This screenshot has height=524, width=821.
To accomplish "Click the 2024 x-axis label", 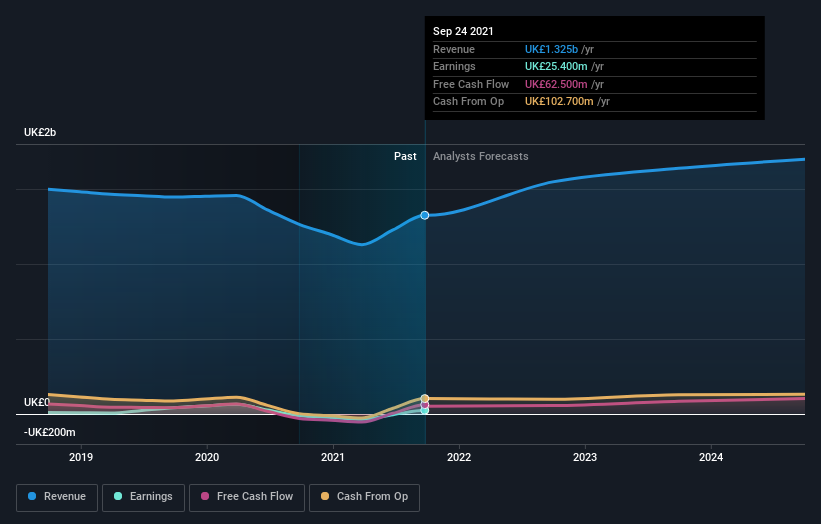I will pos(711,457).
